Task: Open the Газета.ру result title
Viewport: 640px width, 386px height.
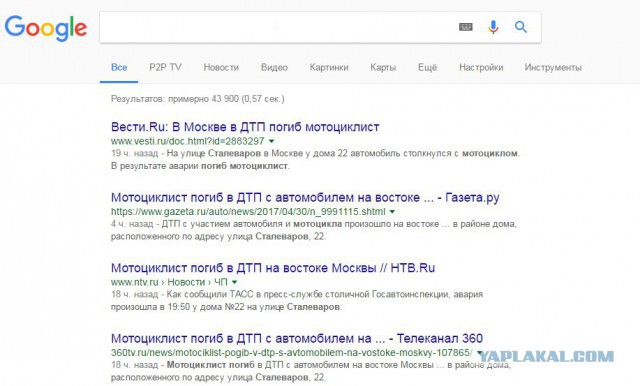Action: tap(305, 197)
